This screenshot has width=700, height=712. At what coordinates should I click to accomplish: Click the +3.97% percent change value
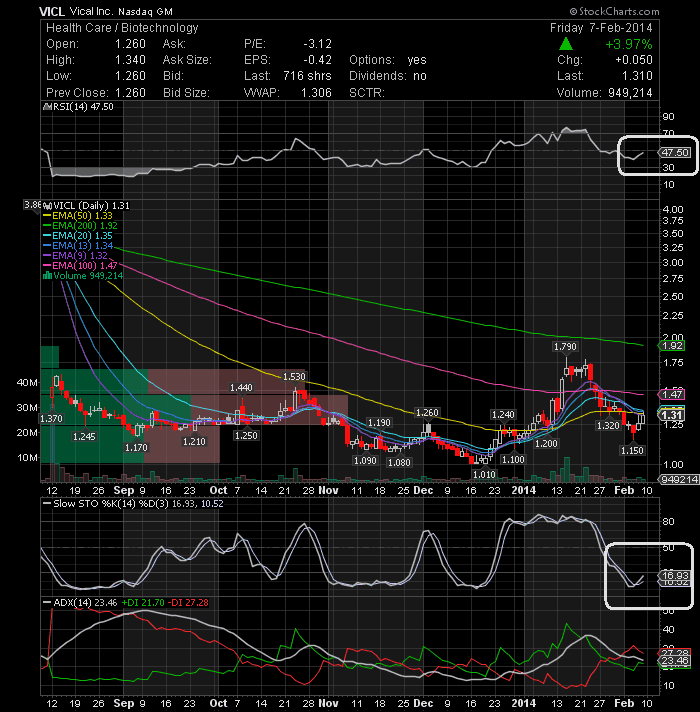pyautogui.click(x=629, y=44)
